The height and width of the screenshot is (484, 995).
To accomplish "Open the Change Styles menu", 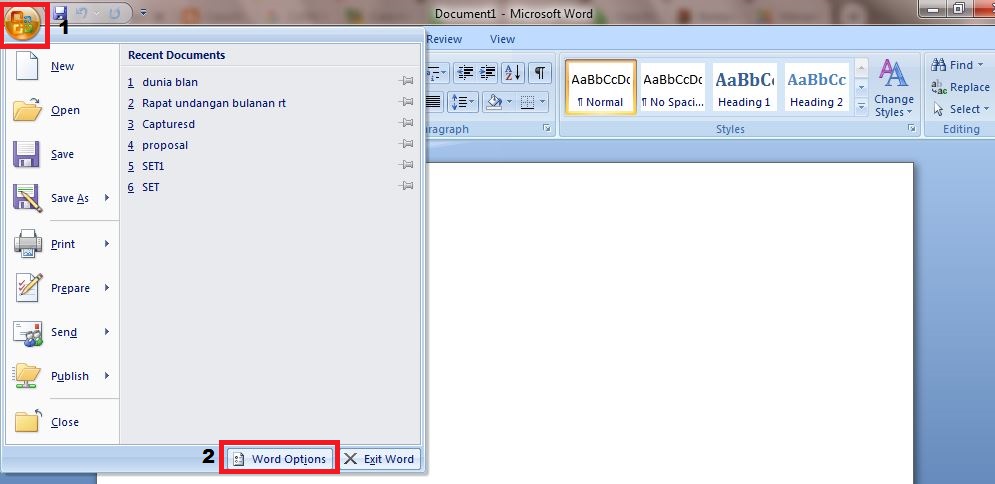I will coord(893,88).
